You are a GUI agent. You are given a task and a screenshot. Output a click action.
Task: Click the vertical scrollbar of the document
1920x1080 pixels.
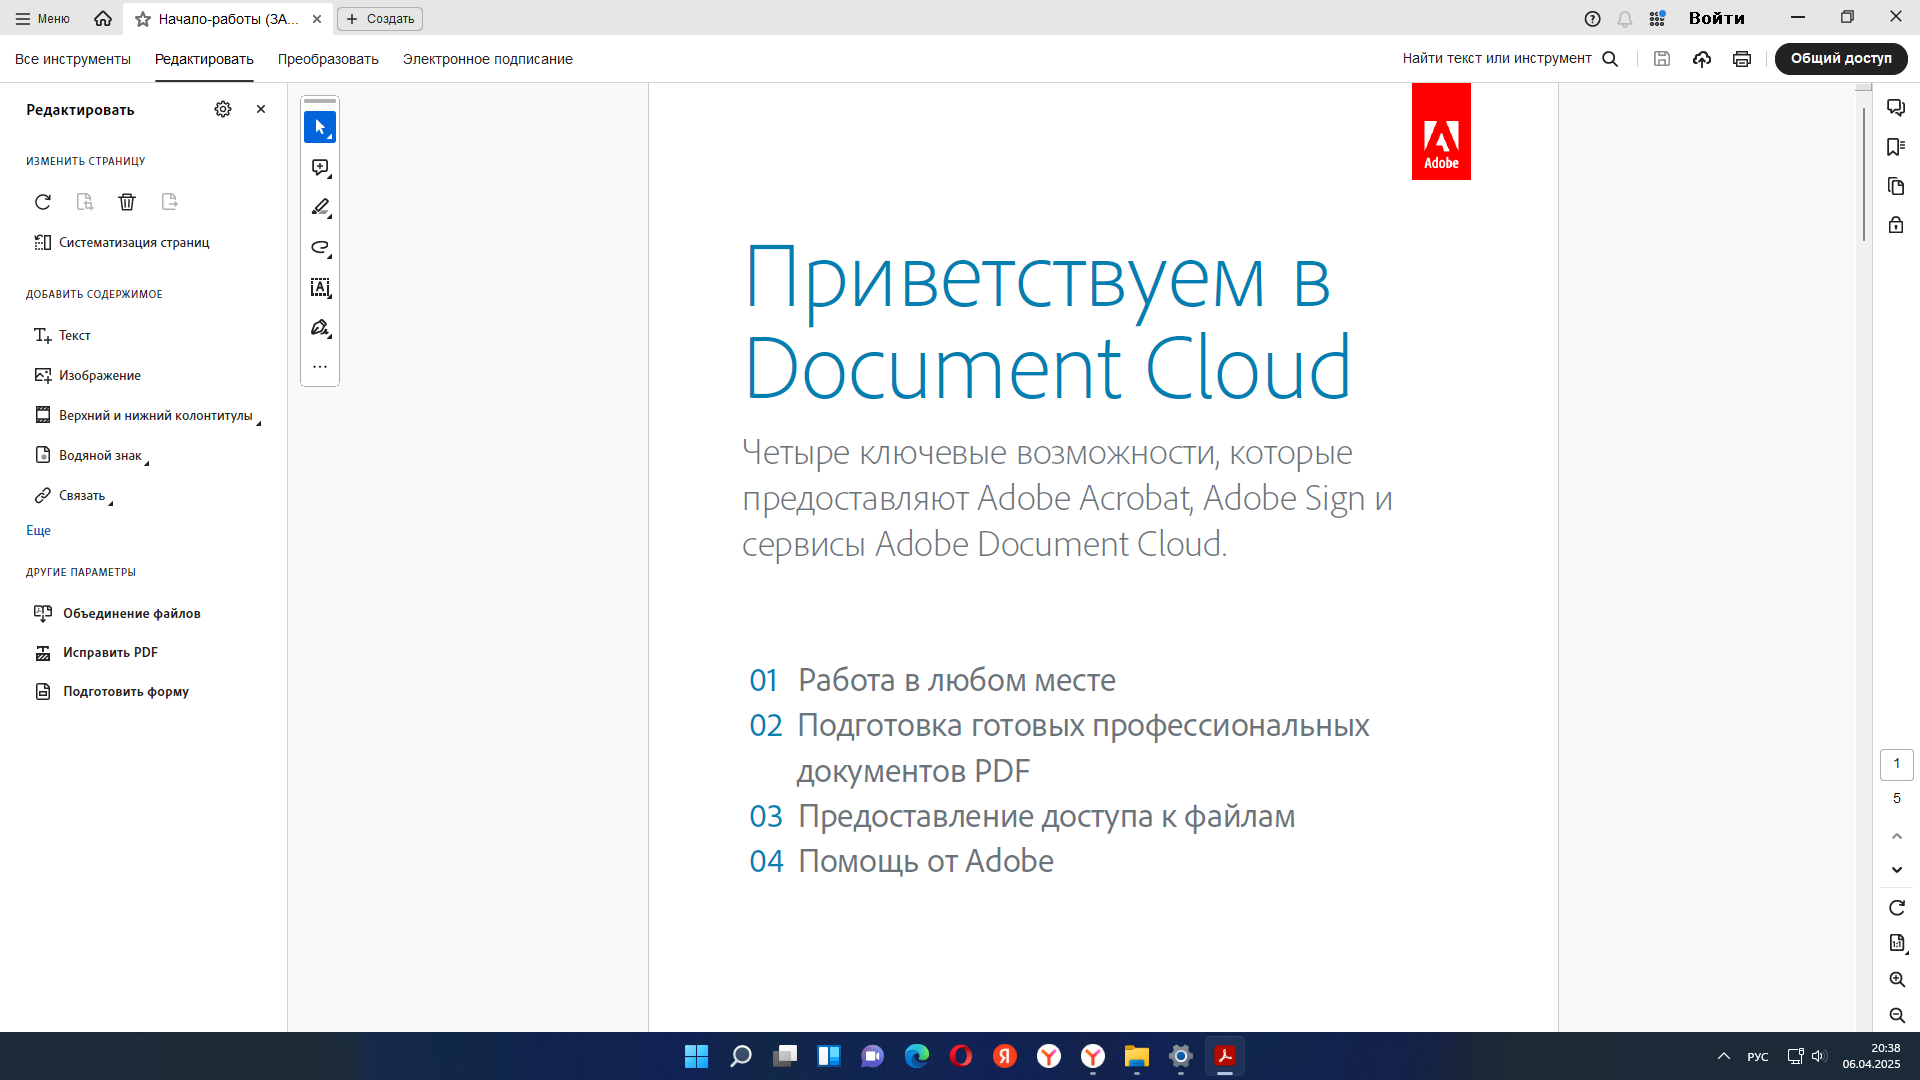(1864, 175)
